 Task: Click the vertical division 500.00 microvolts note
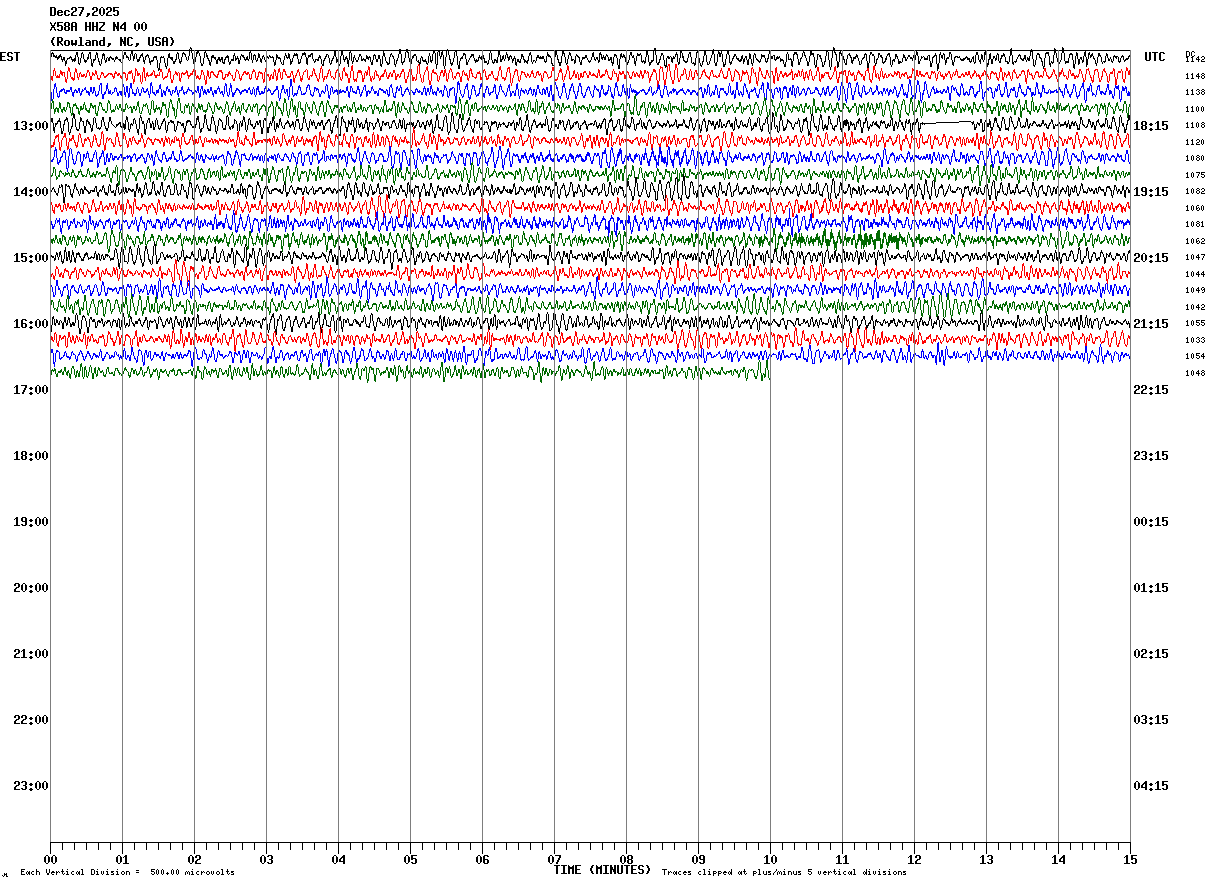click(x=128, y=873)
